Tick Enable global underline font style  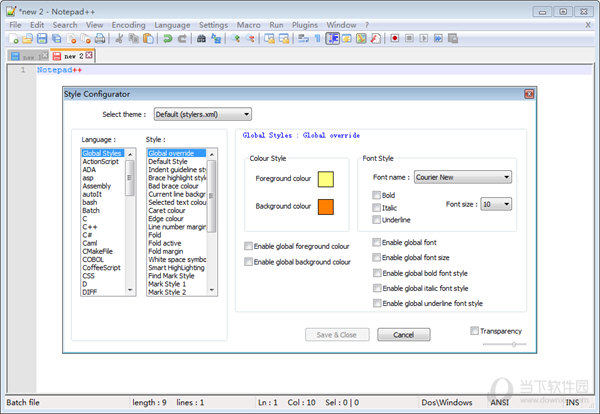pyautogui.click(x=377, y=303)
